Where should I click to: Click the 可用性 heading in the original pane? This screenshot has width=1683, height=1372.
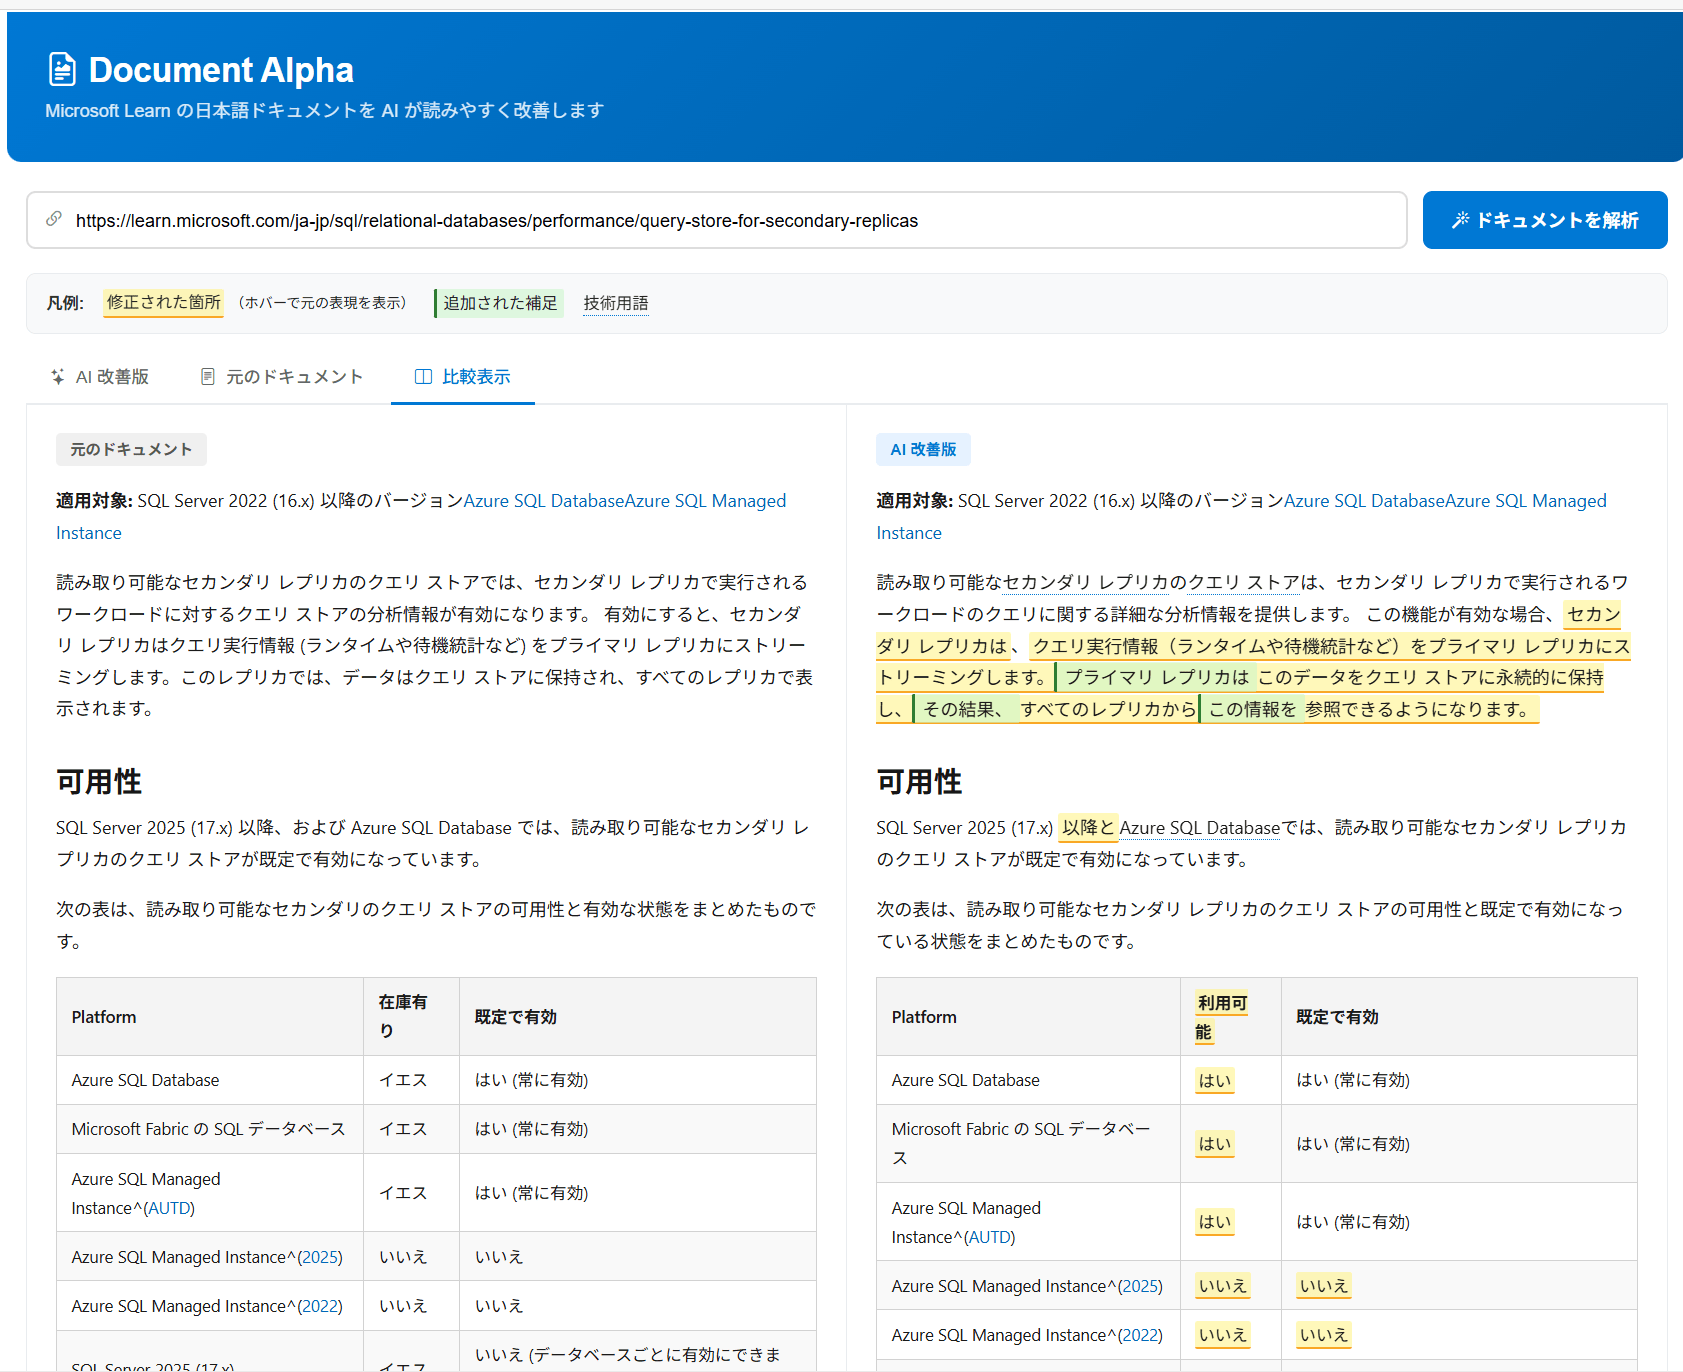[x=99, y=781]
